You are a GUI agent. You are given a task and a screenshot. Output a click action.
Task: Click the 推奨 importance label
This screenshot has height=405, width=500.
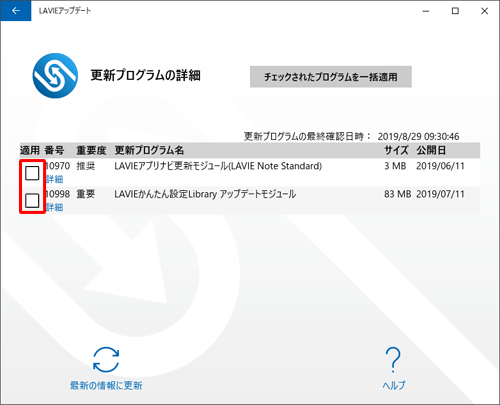(86, 166)
